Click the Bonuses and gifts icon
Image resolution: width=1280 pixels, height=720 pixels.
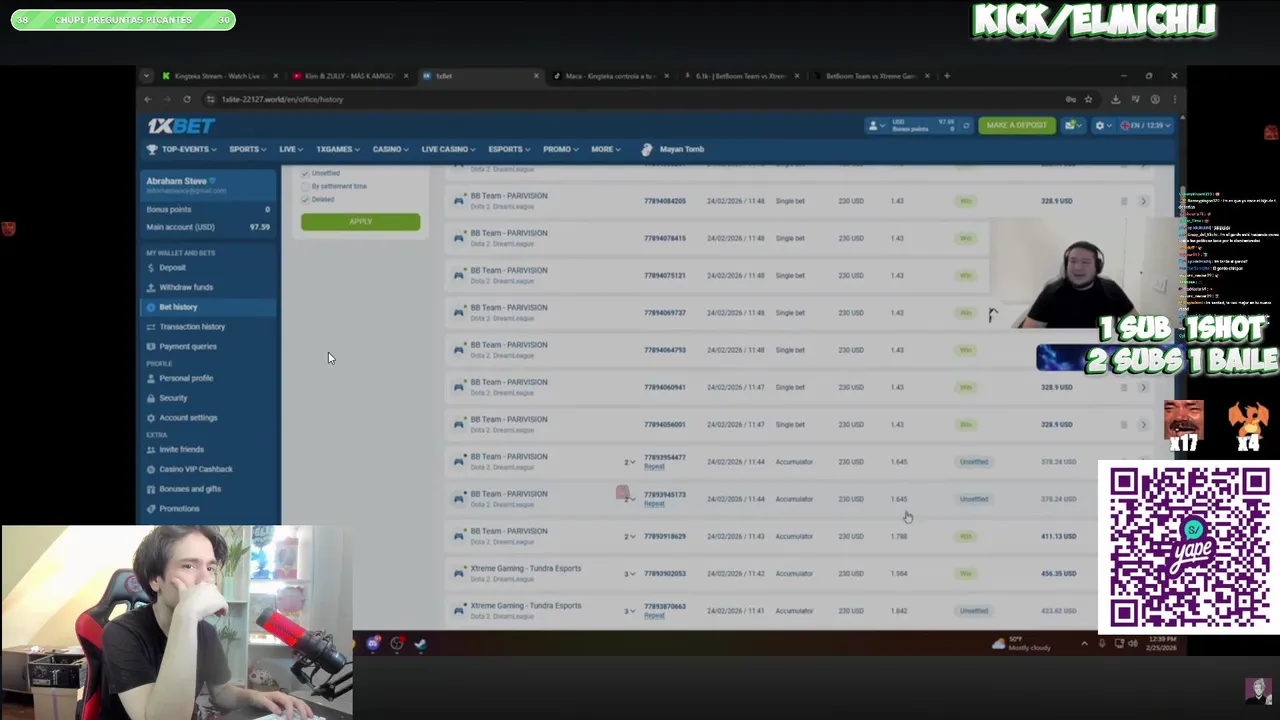[x=150, y=489]
